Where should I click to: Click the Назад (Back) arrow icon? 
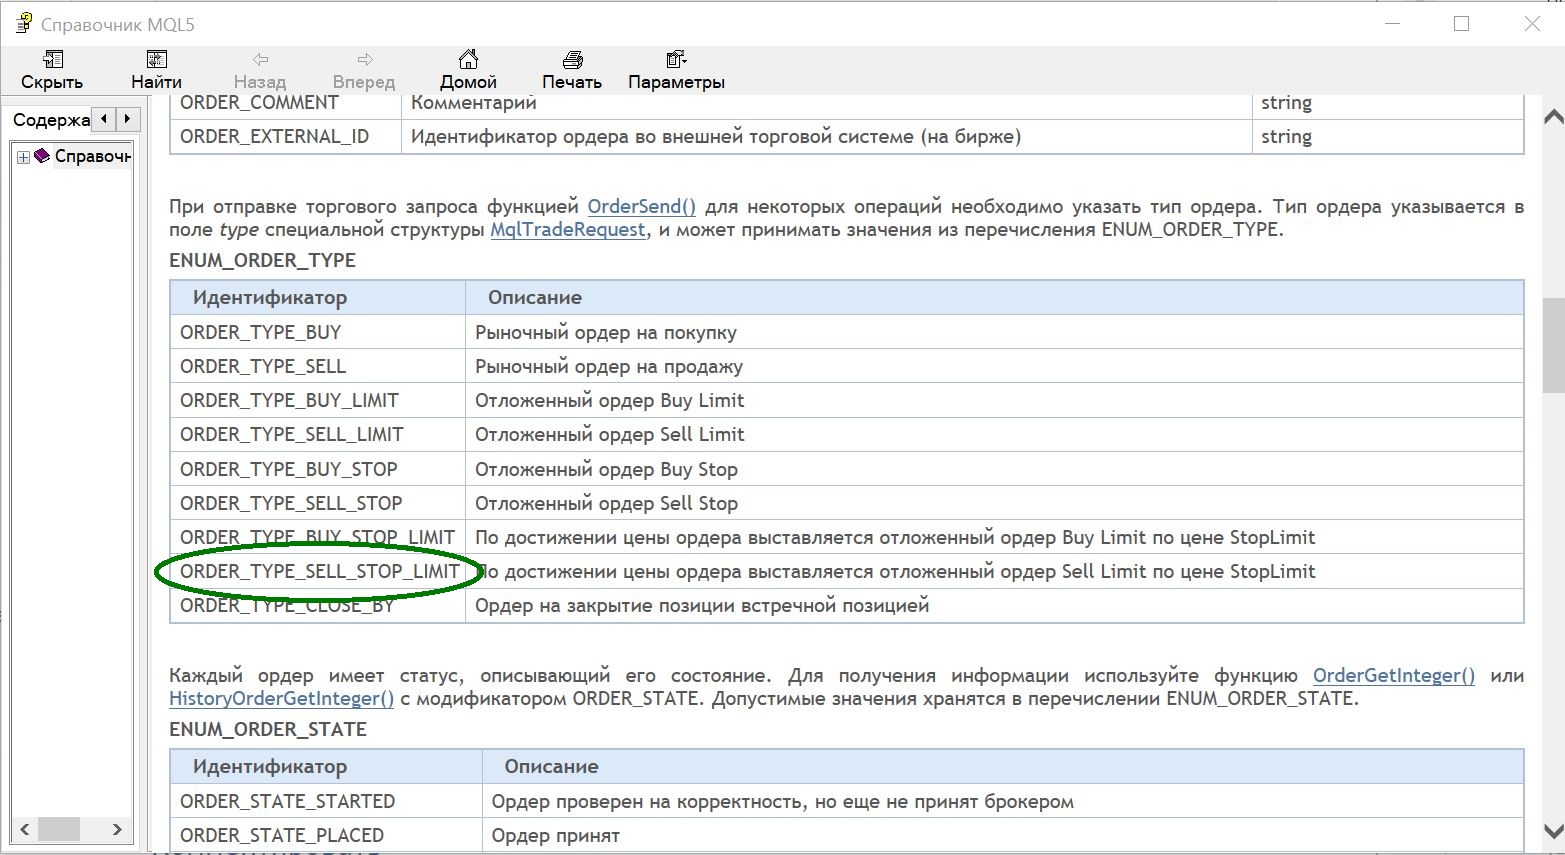[x=260, y=60]
